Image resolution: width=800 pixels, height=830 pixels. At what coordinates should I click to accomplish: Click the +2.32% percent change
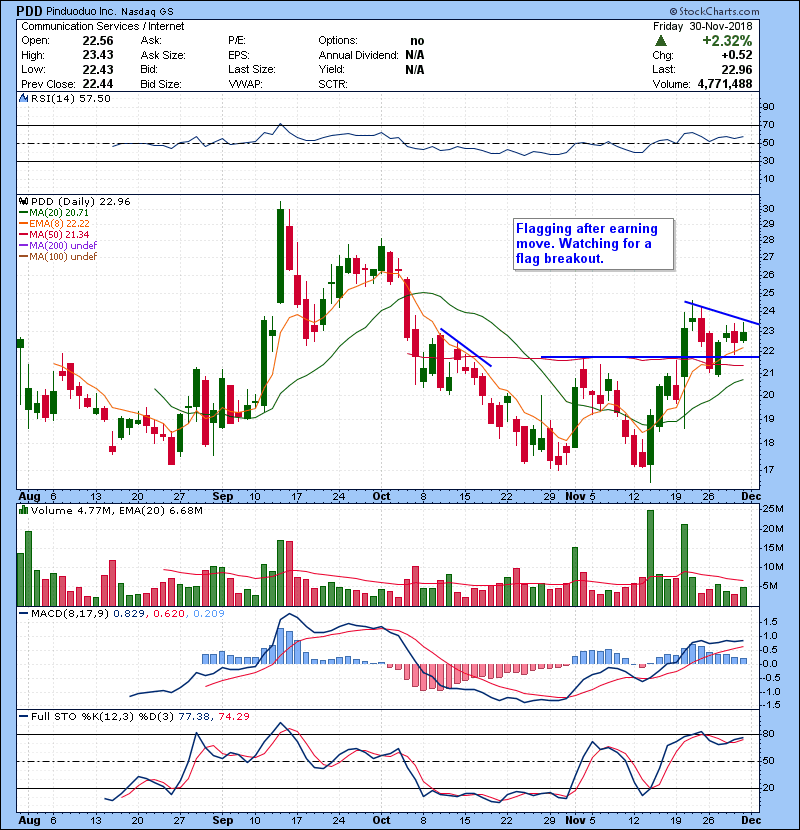pyautogui.click(x=727, y=41)
